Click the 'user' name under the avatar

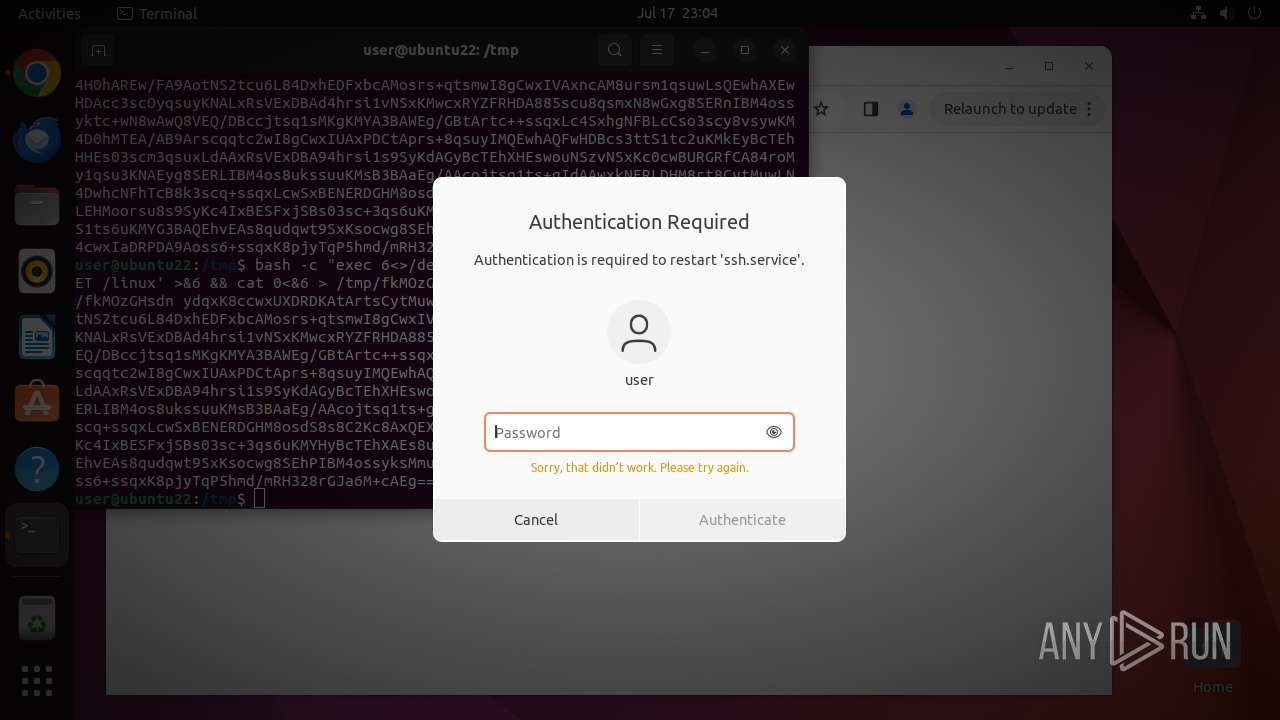pos(639,380)
